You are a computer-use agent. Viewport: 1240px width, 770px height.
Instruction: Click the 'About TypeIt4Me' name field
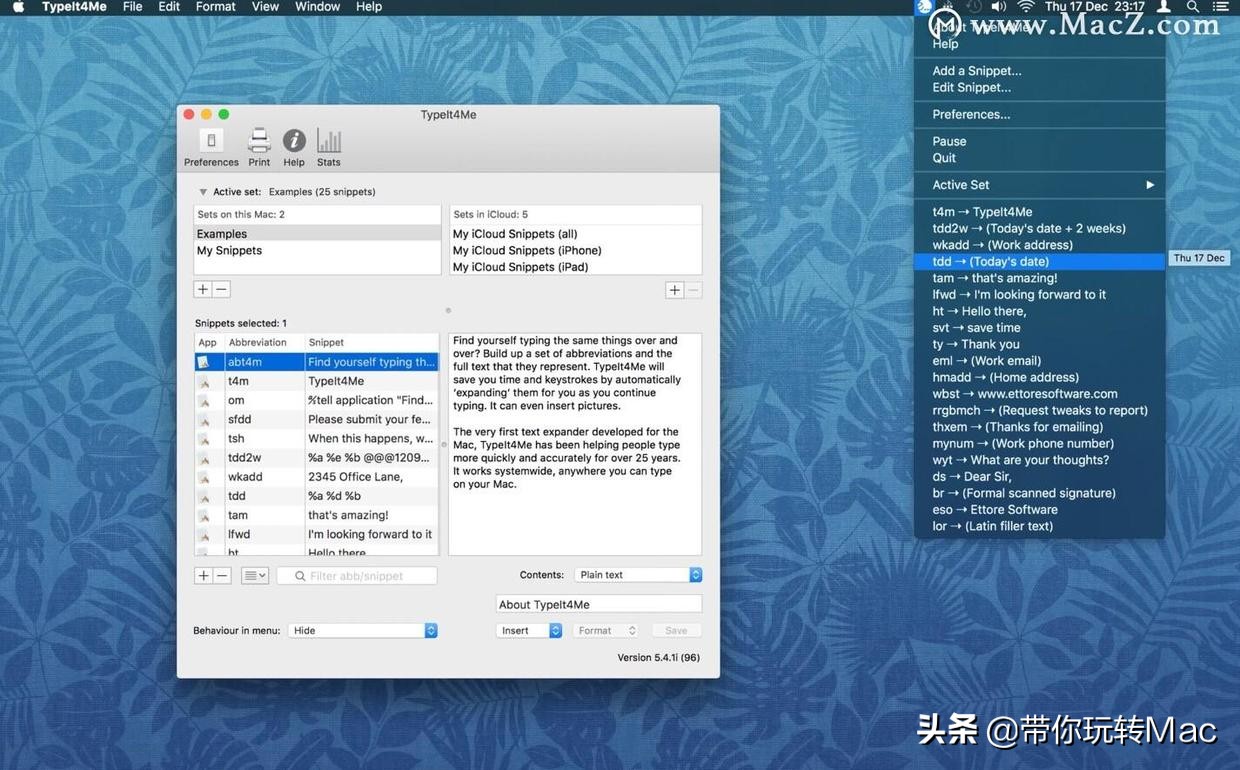[598, 604]
